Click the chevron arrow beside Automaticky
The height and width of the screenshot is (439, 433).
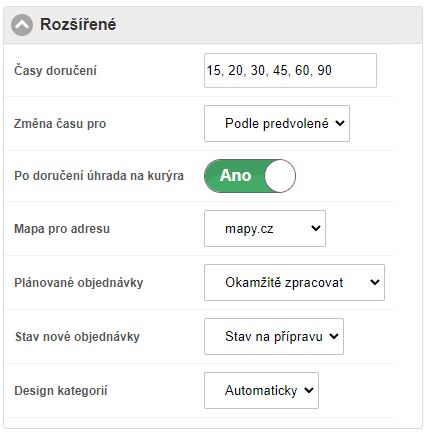click(309, 390)
